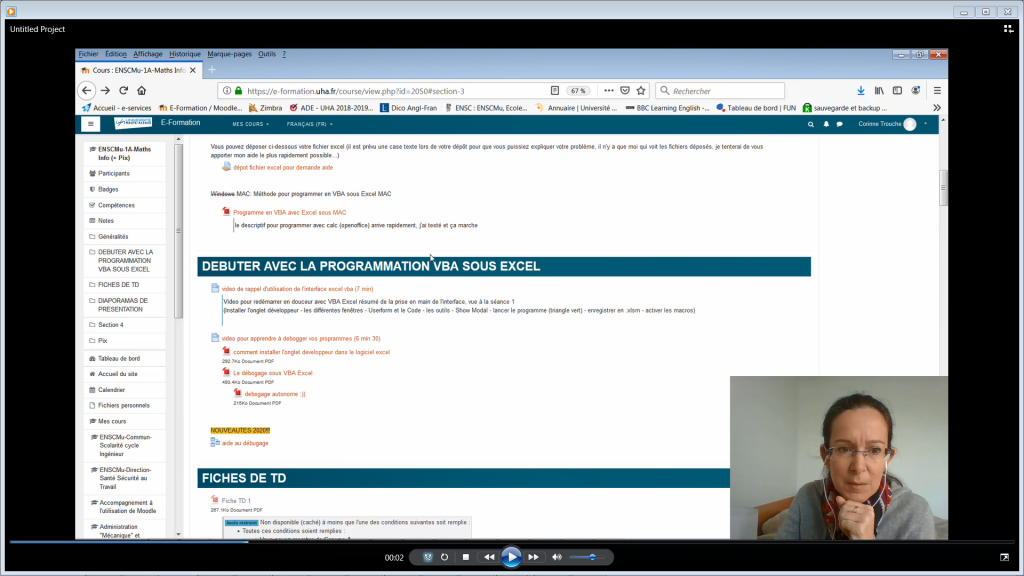Open a new Firefox tab
Viewport: 1024px width, 576px height.
212,70
